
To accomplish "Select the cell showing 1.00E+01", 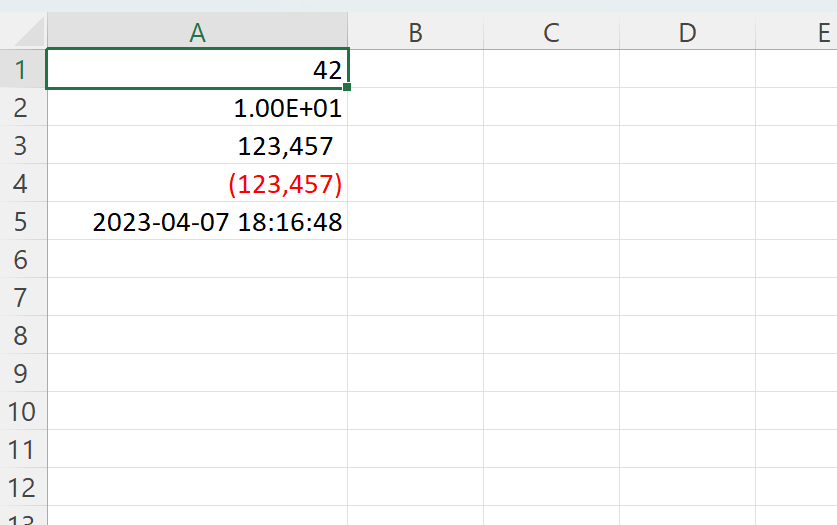I will (x=197, y=108).
